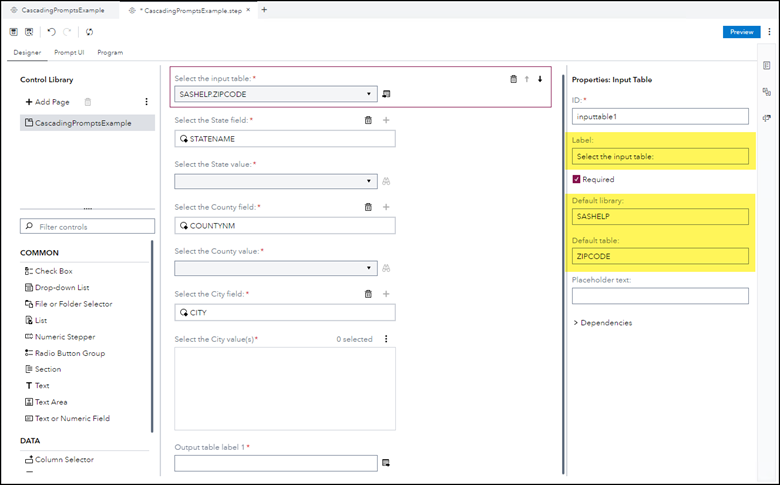Click the ID field containing inputtable1
Viewport: 780px width, 485px height.
click(660, 116)
